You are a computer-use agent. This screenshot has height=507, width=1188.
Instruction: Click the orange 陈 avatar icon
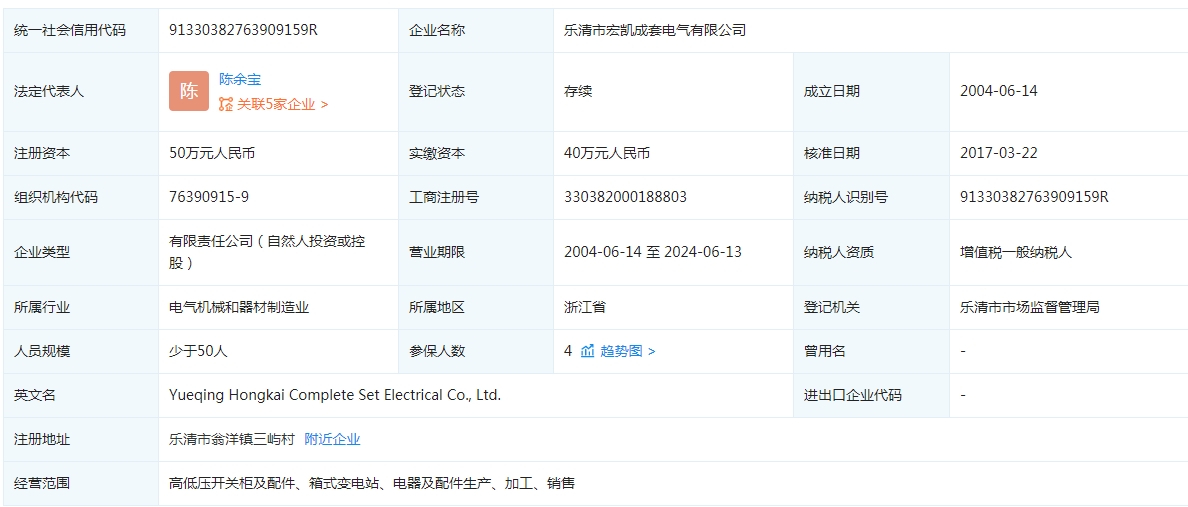[x=189, y=91]
